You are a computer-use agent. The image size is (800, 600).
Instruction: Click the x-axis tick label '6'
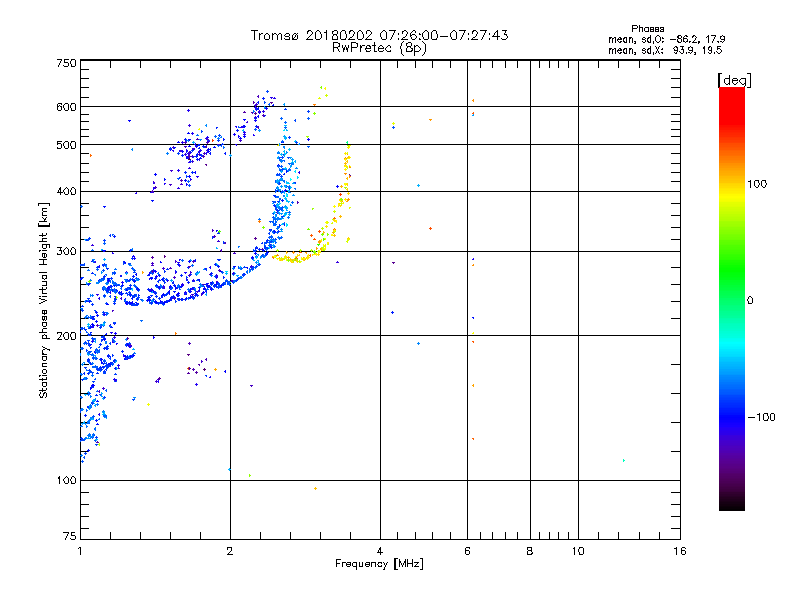[x=467, y=551]
